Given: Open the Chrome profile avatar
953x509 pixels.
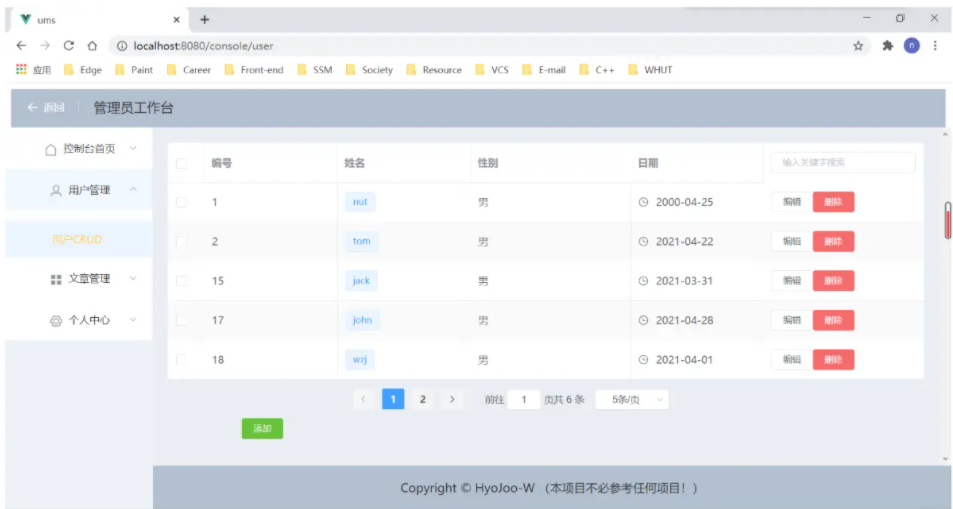Looking at the screenshot, I should click(912, 46).
